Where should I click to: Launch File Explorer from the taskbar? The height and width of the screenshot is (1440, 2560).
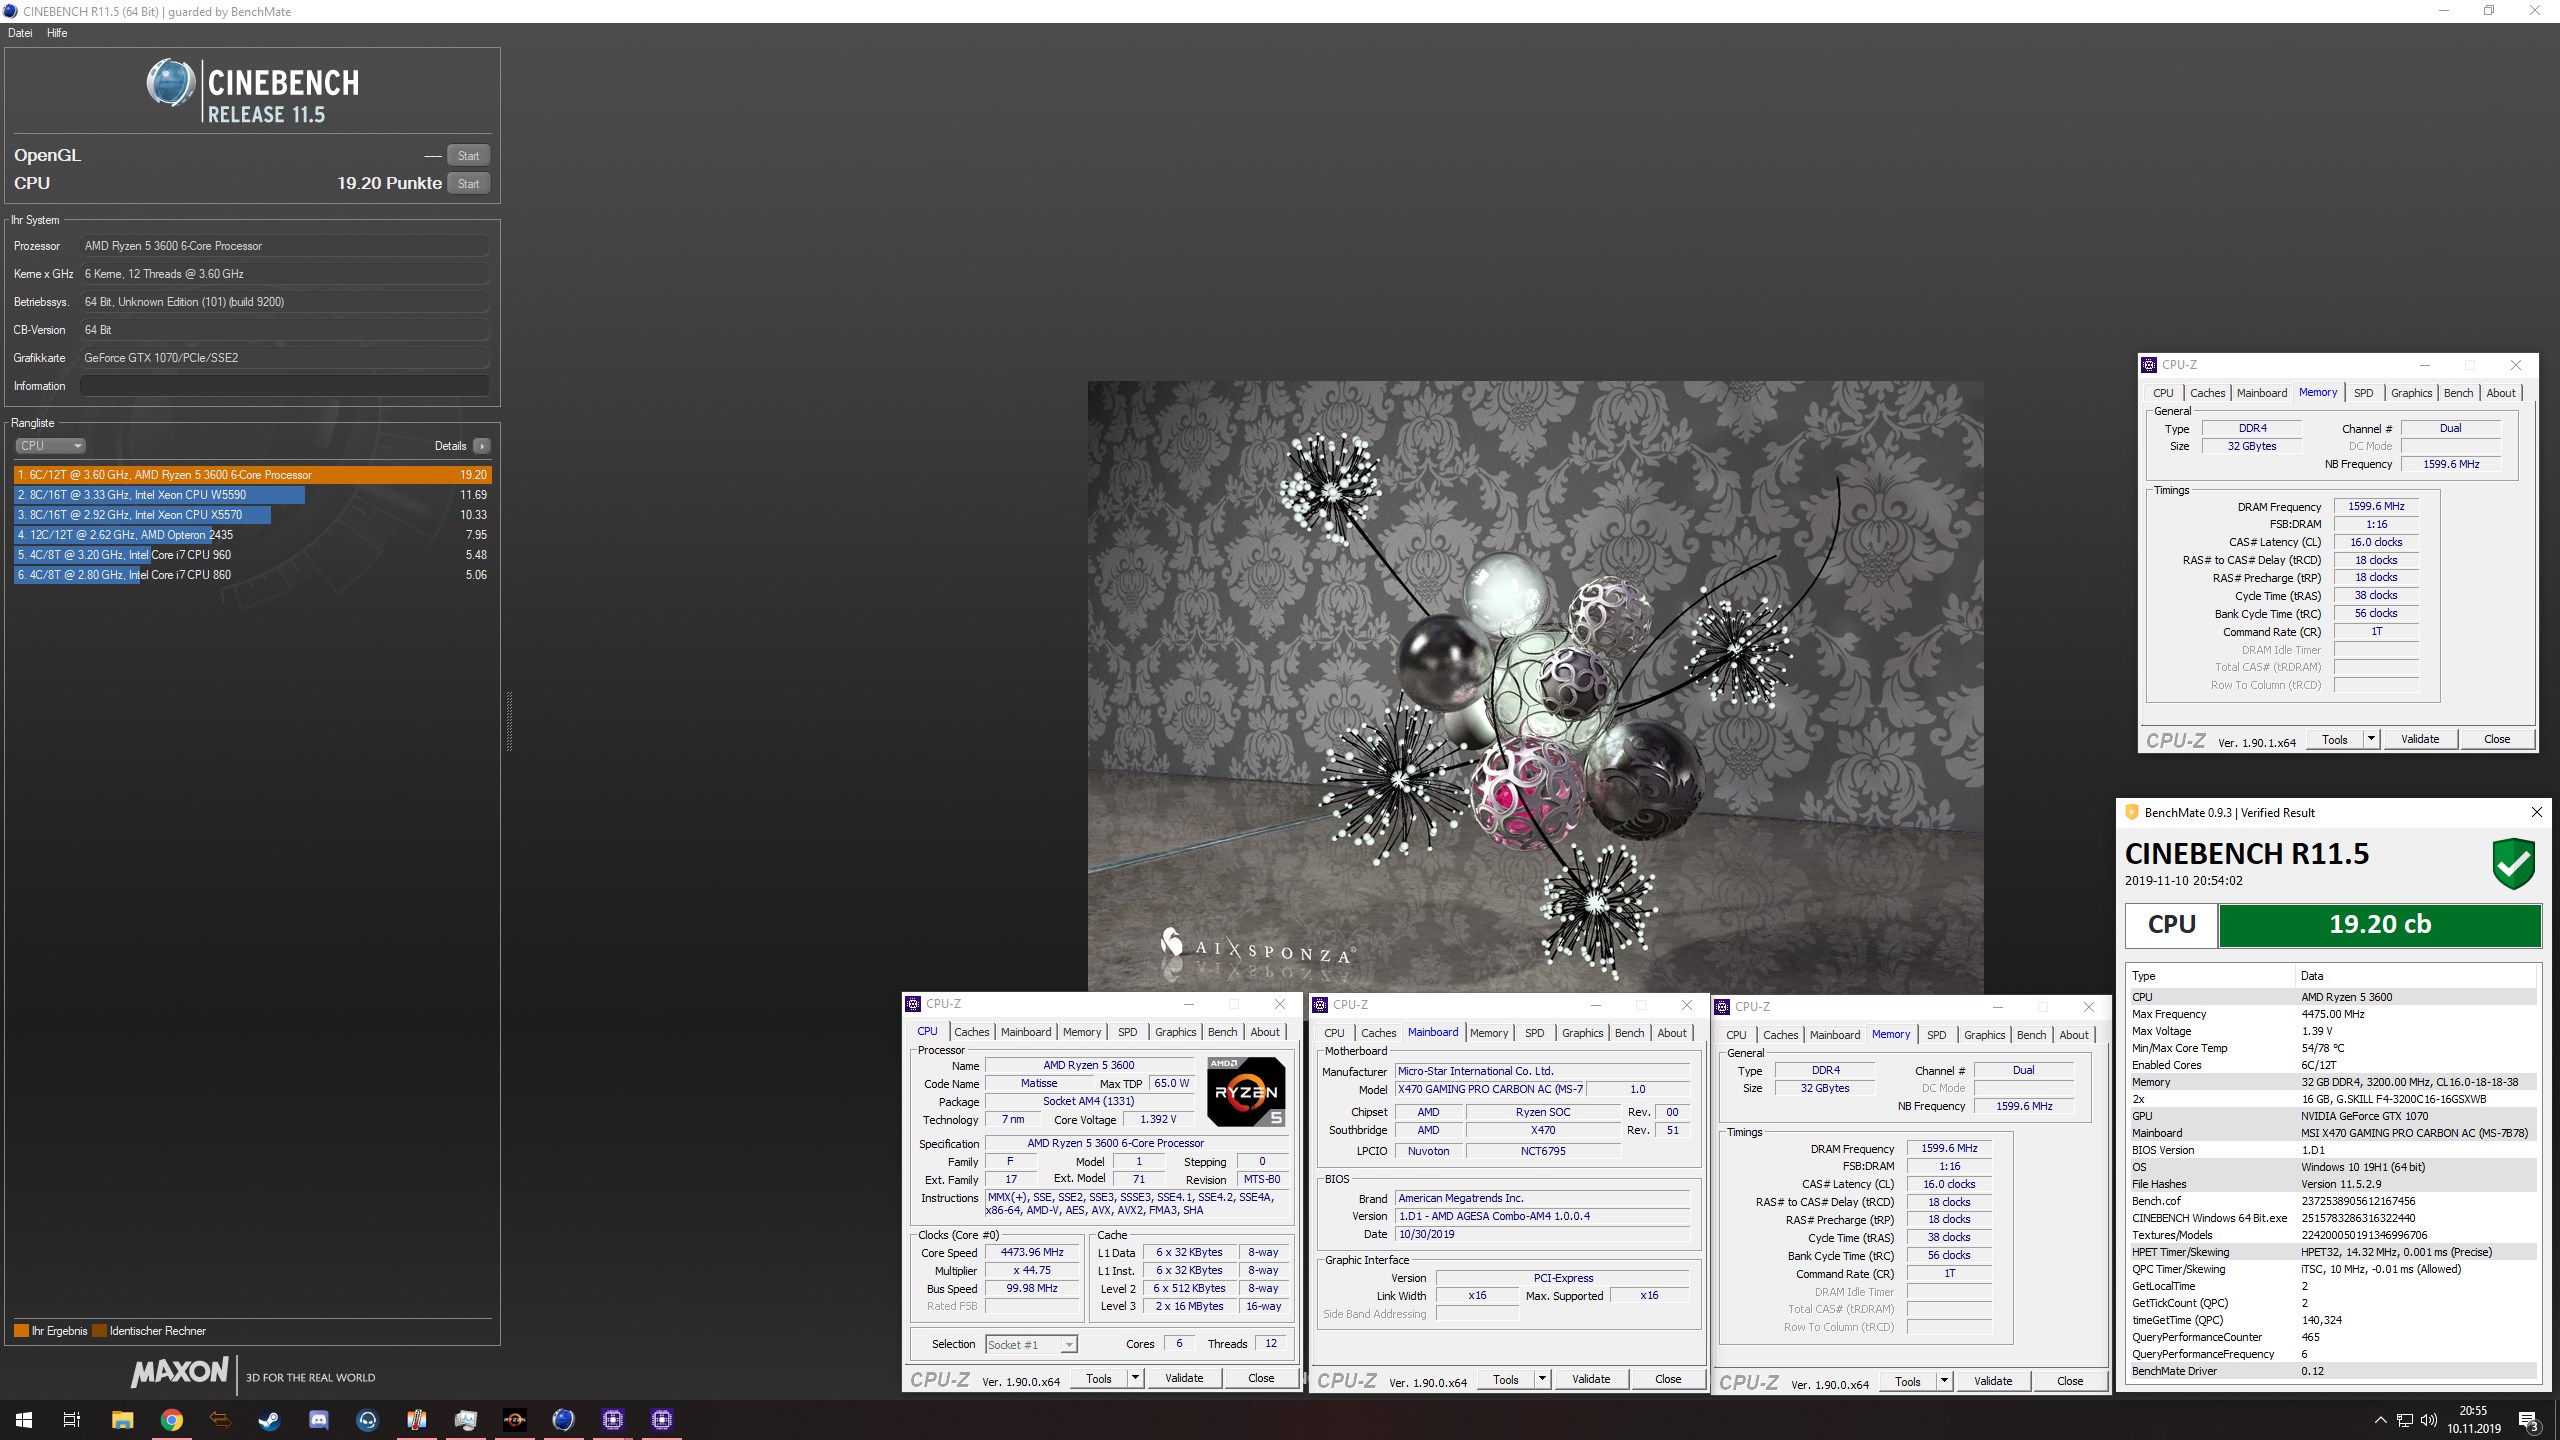pyautogui.click(x=122, y=1419)
